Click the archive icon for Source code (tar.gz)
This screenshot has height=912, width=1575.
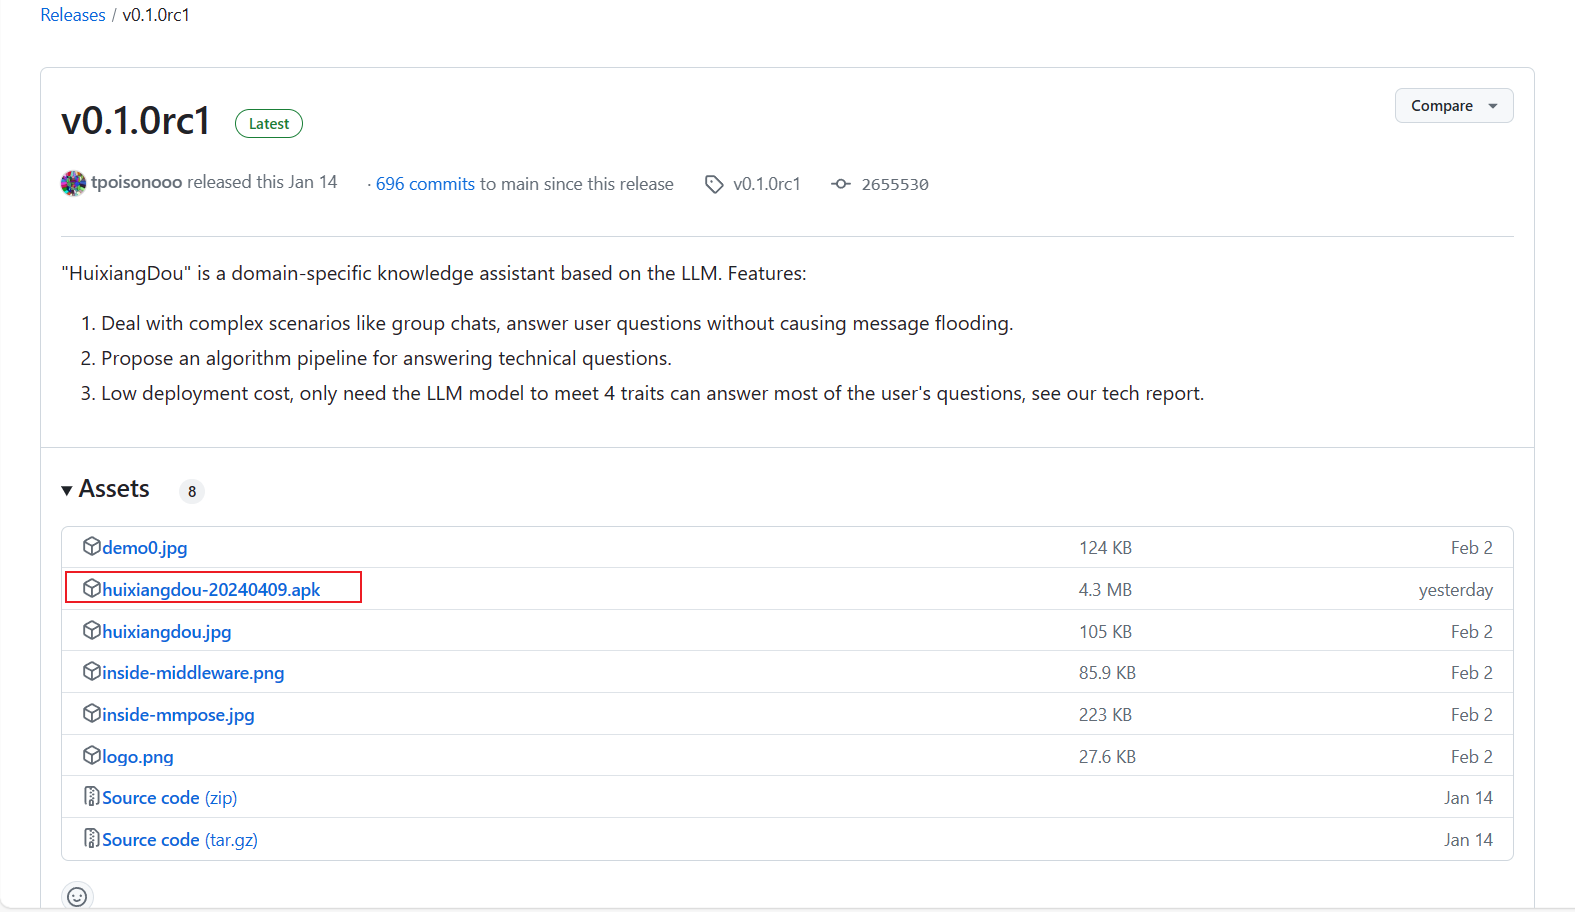pyautogui.click(x=92, y=839)
